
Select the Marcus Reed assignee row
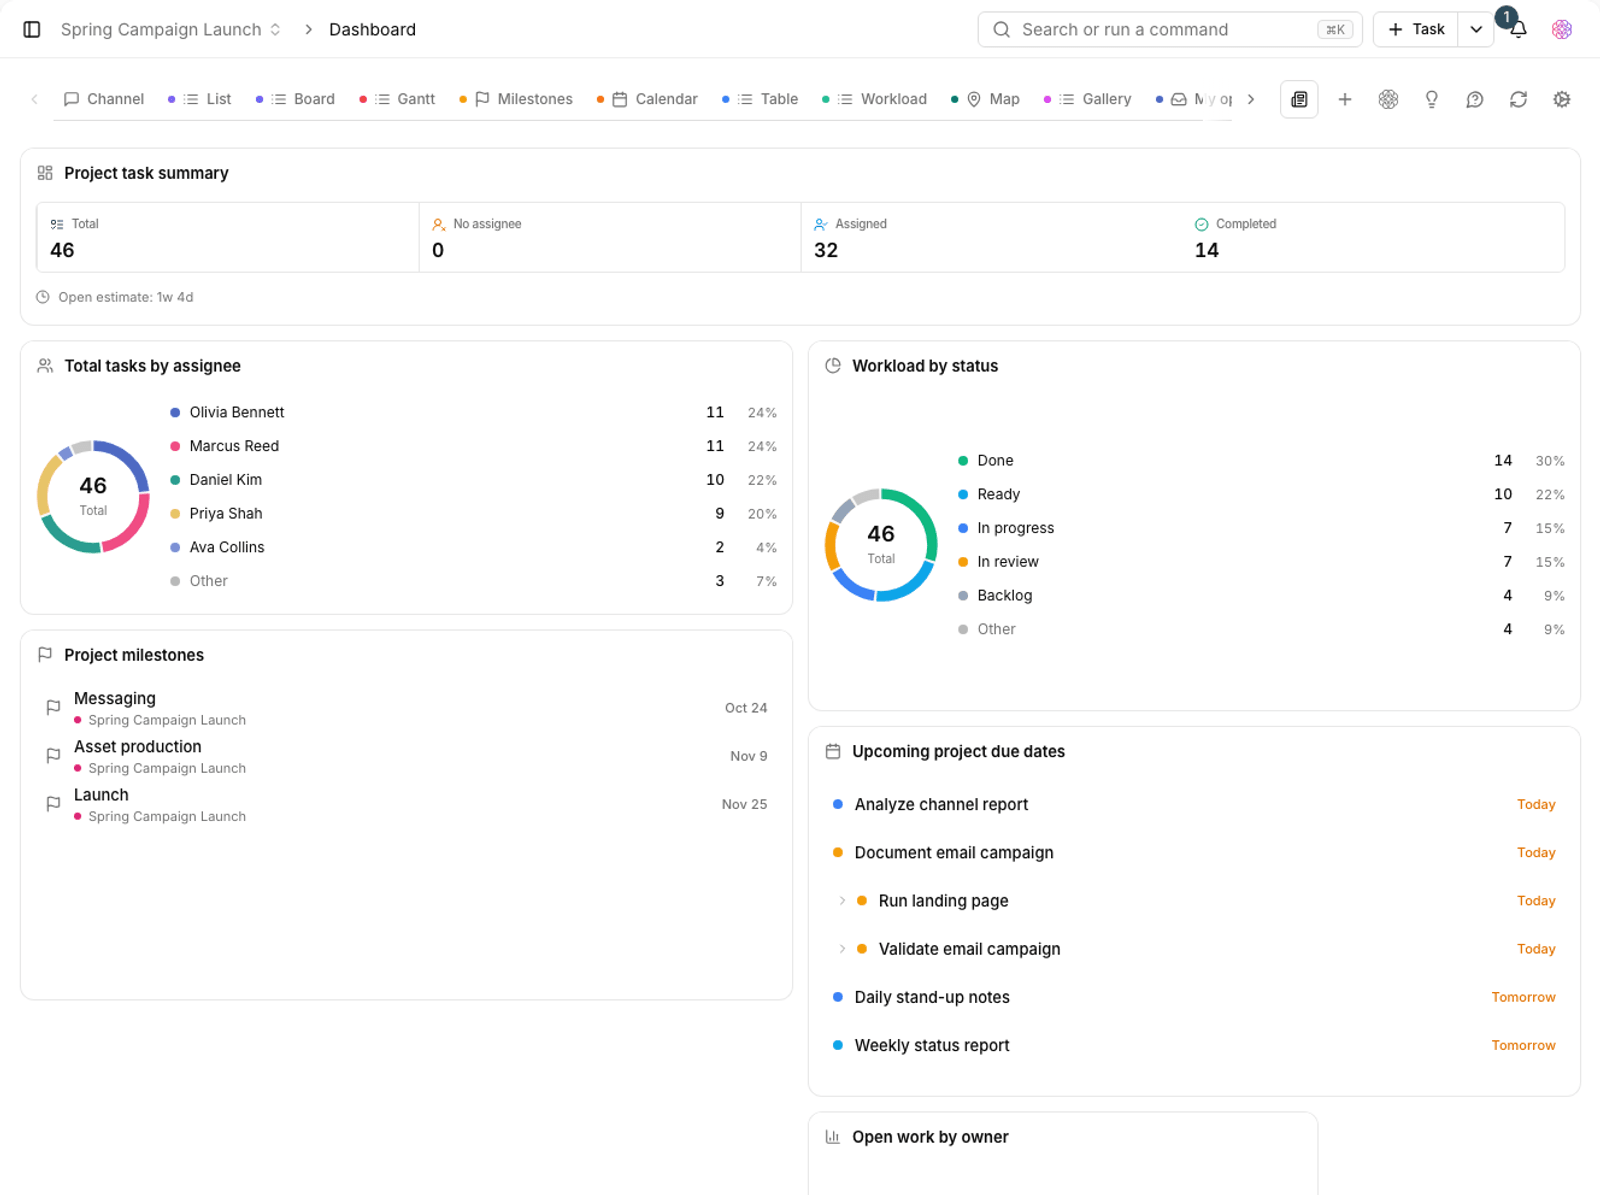point(473,446)
